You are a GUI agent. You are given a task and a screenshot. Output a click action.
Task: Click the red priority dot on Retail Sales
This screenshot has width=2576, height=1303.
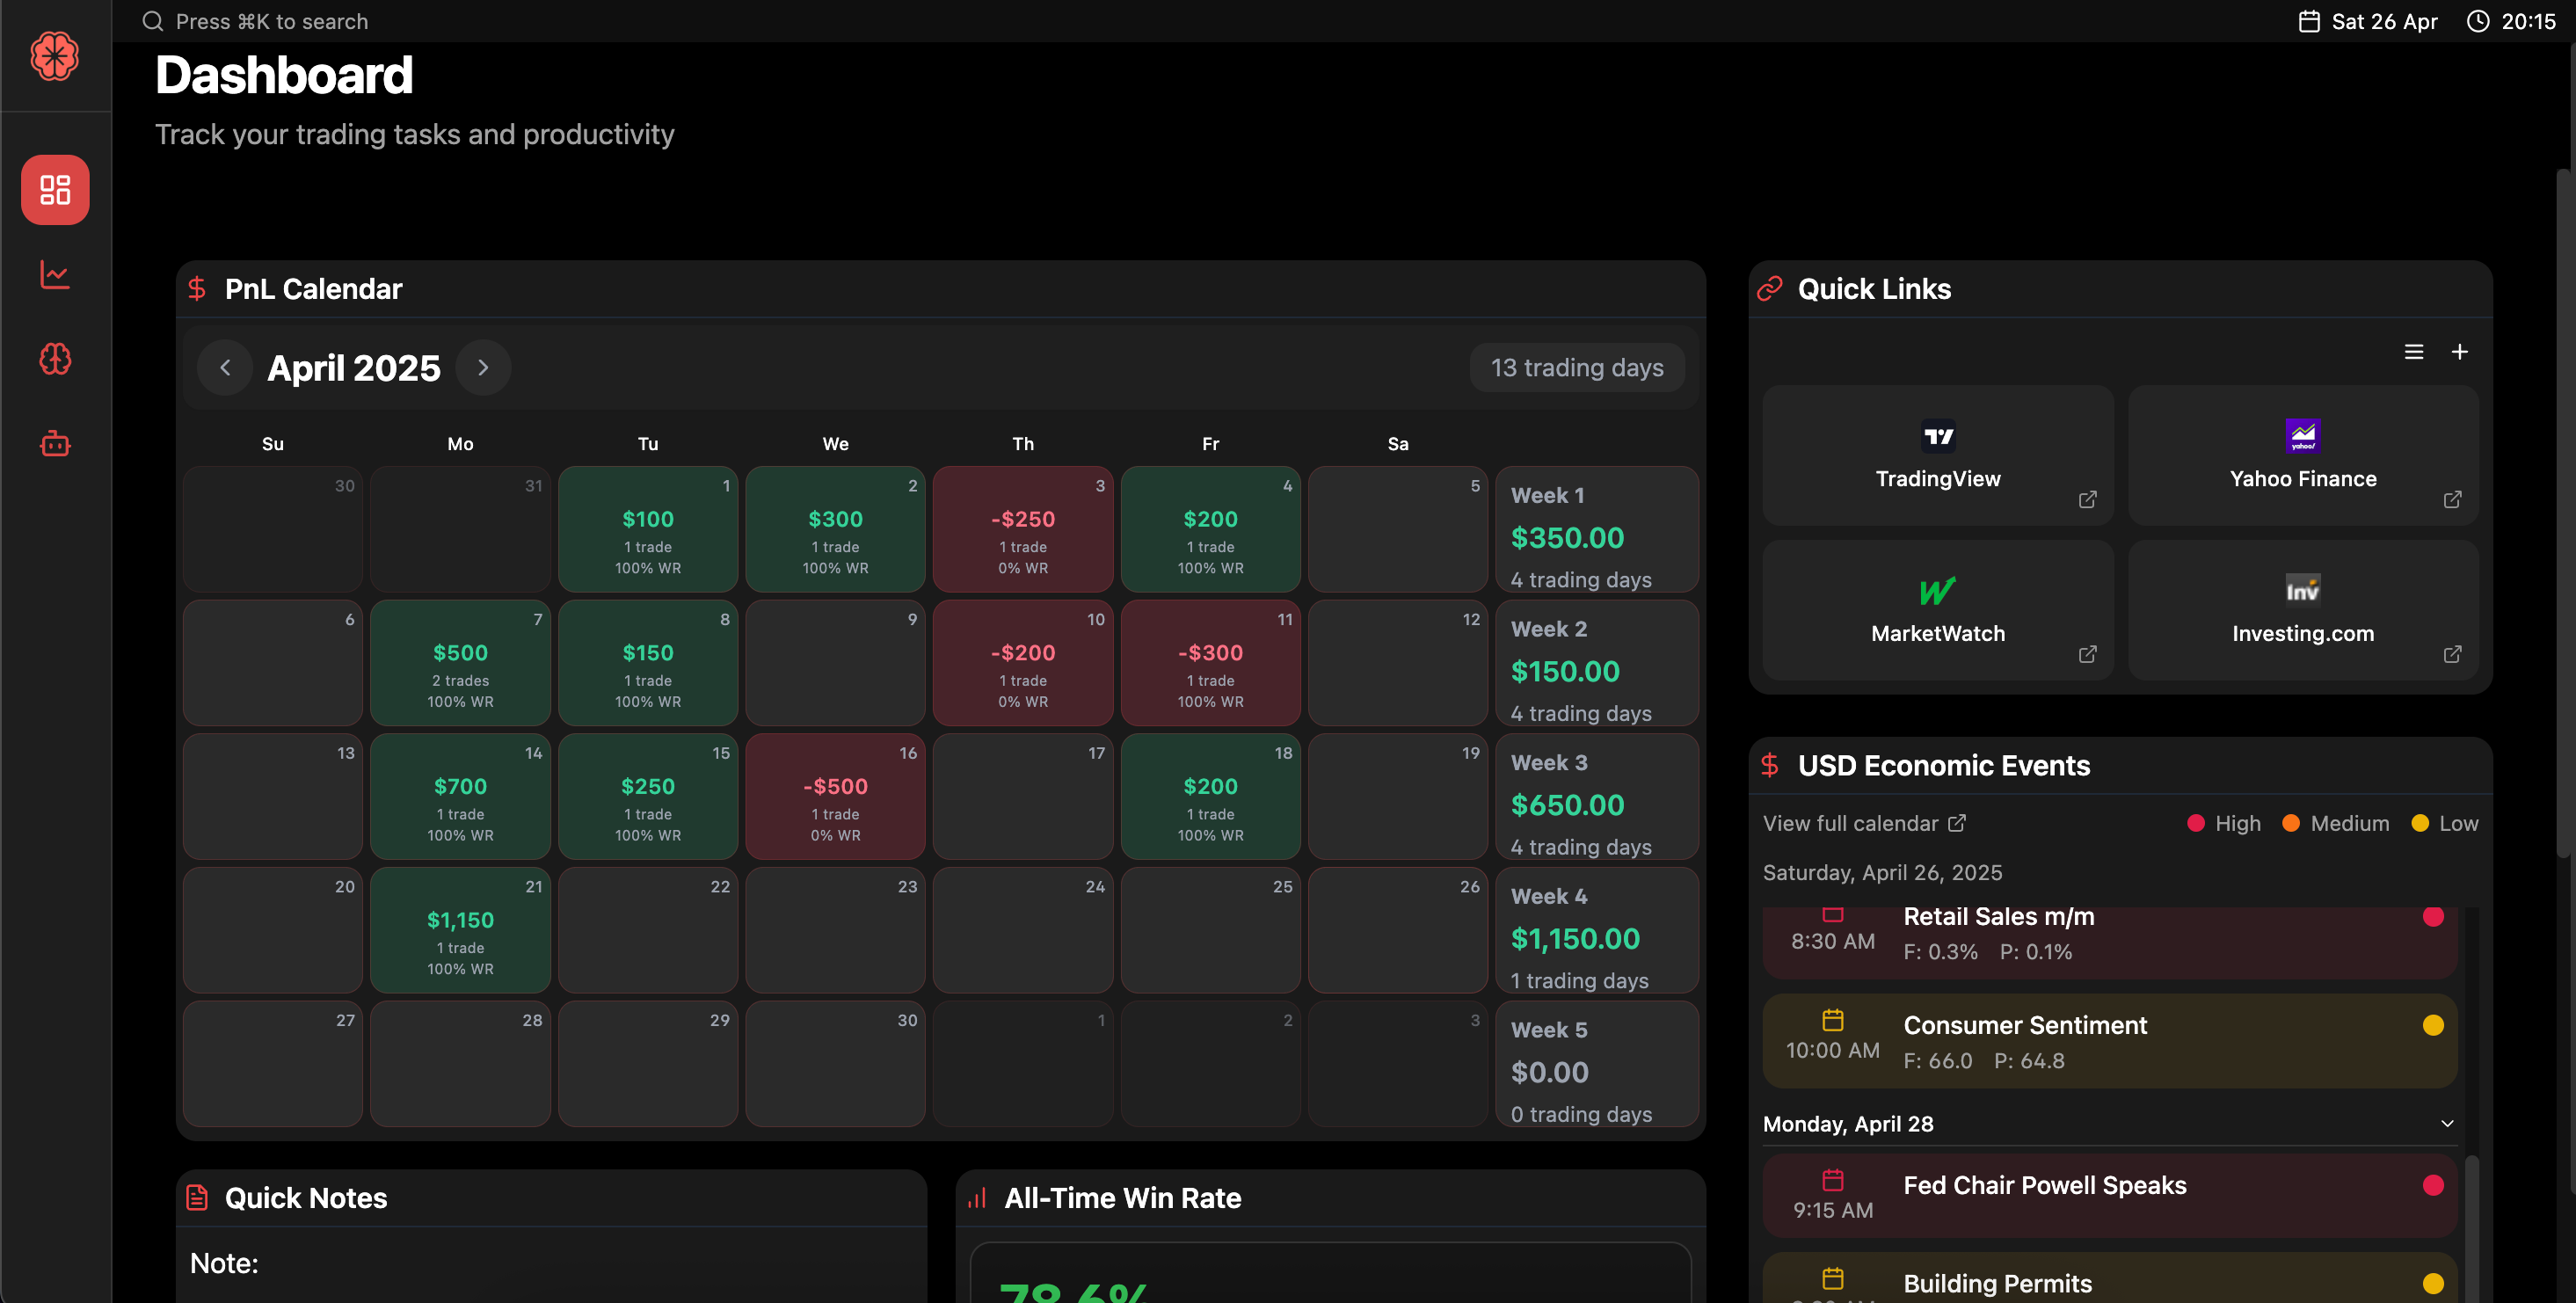tap(2434, 916)
